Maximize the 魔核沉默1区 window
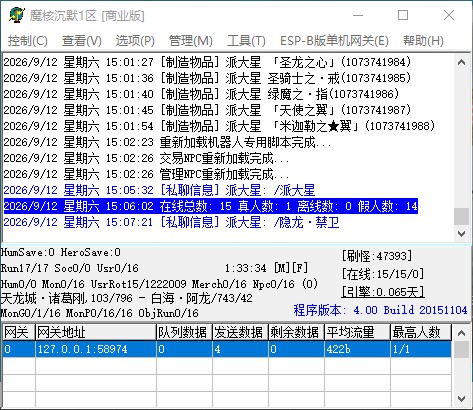This screenshot has height=410, width=473. [x=403, y=15]
